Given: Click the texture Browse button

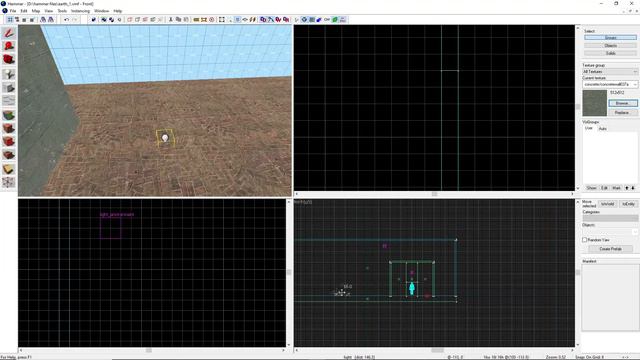Looking at the screenshot, I should click(622, 103).
